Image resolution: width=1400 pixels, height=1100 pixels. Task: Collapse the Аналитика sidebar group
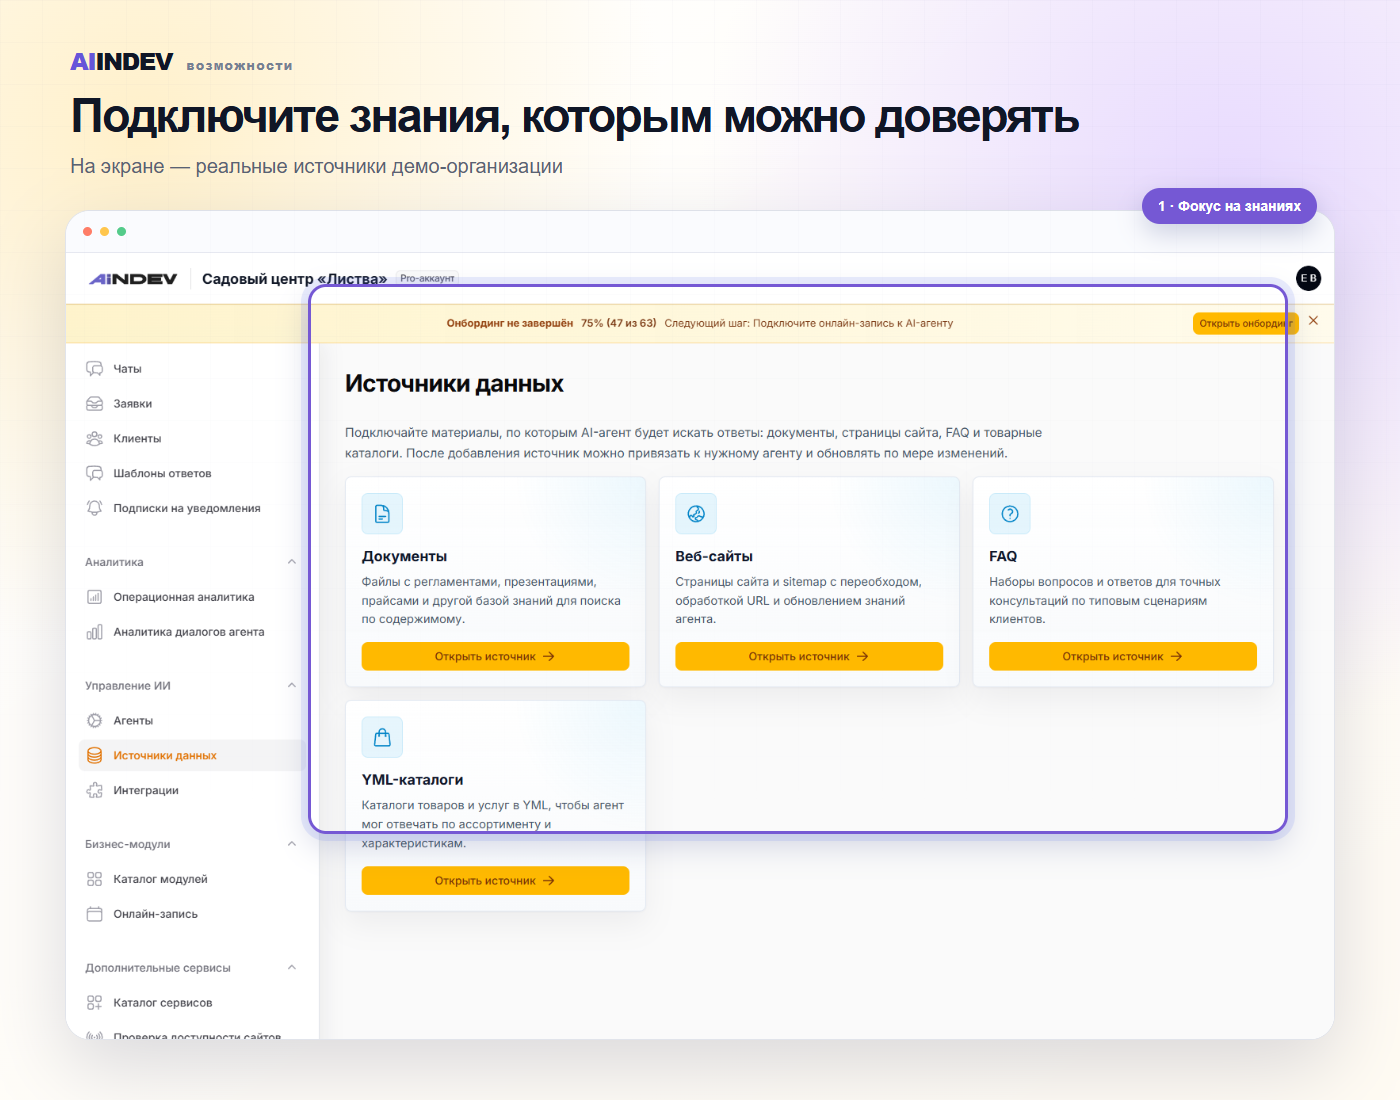pos(292,562)
